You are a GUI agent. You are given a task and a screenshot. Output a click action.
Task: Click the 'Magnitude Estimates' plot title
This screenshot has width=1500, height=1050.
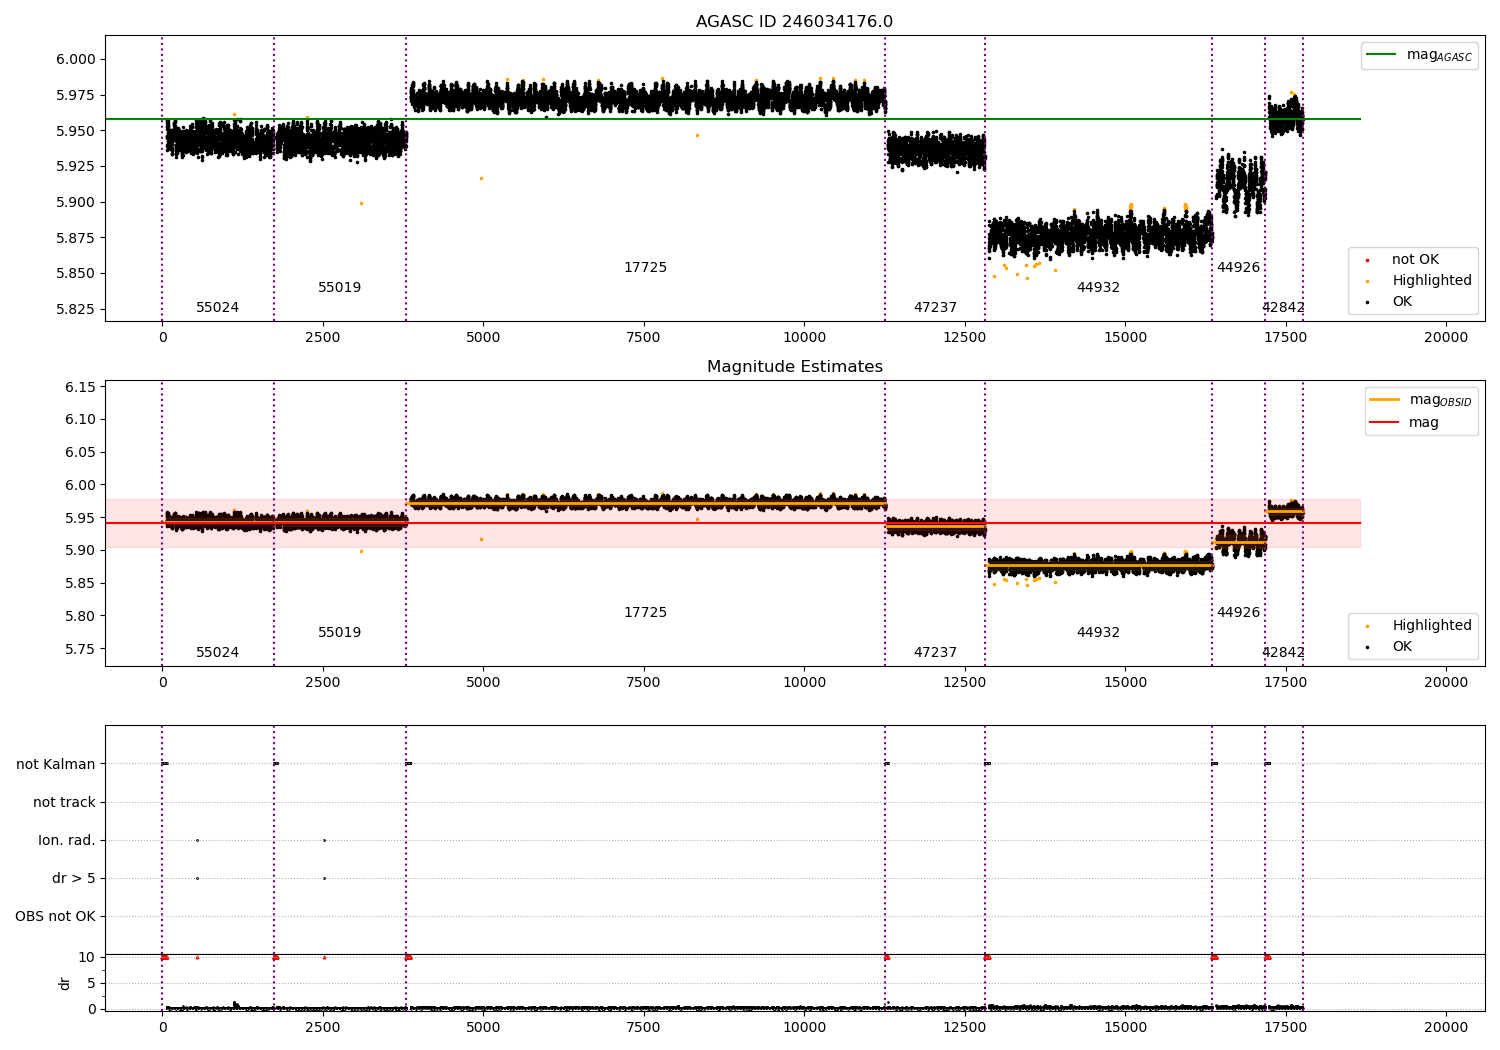pyautogui.click(x=794, y=367)
